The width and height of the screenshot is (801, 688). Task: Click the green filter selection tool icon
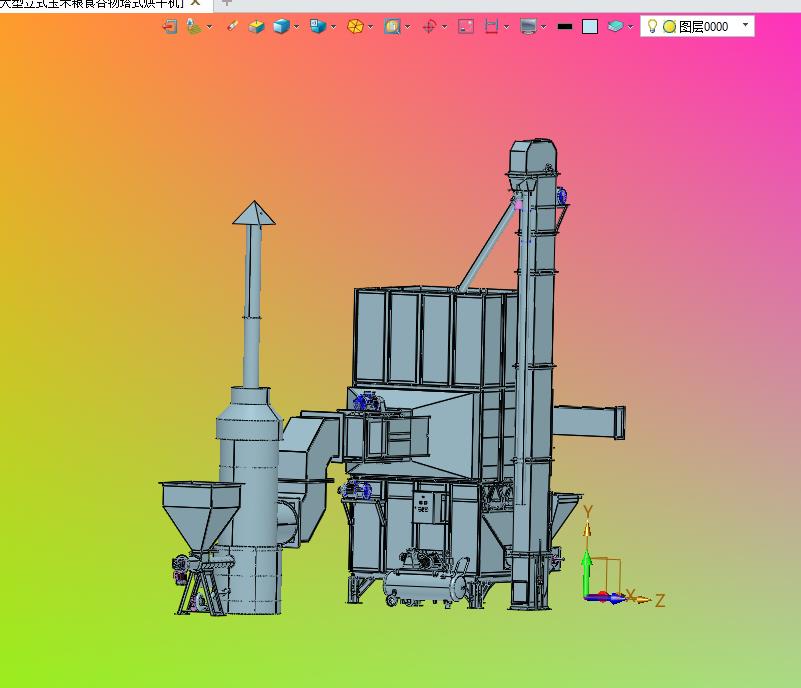point(194,26)
